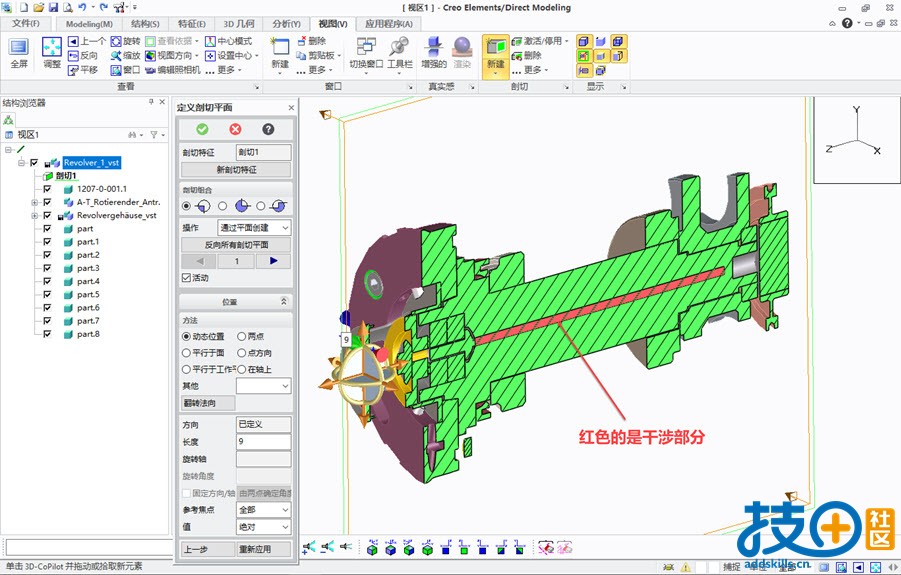Screen dimensions: 901x575
Task: Switch to the 应用程序(A) tab
Action: coord(389,24)
